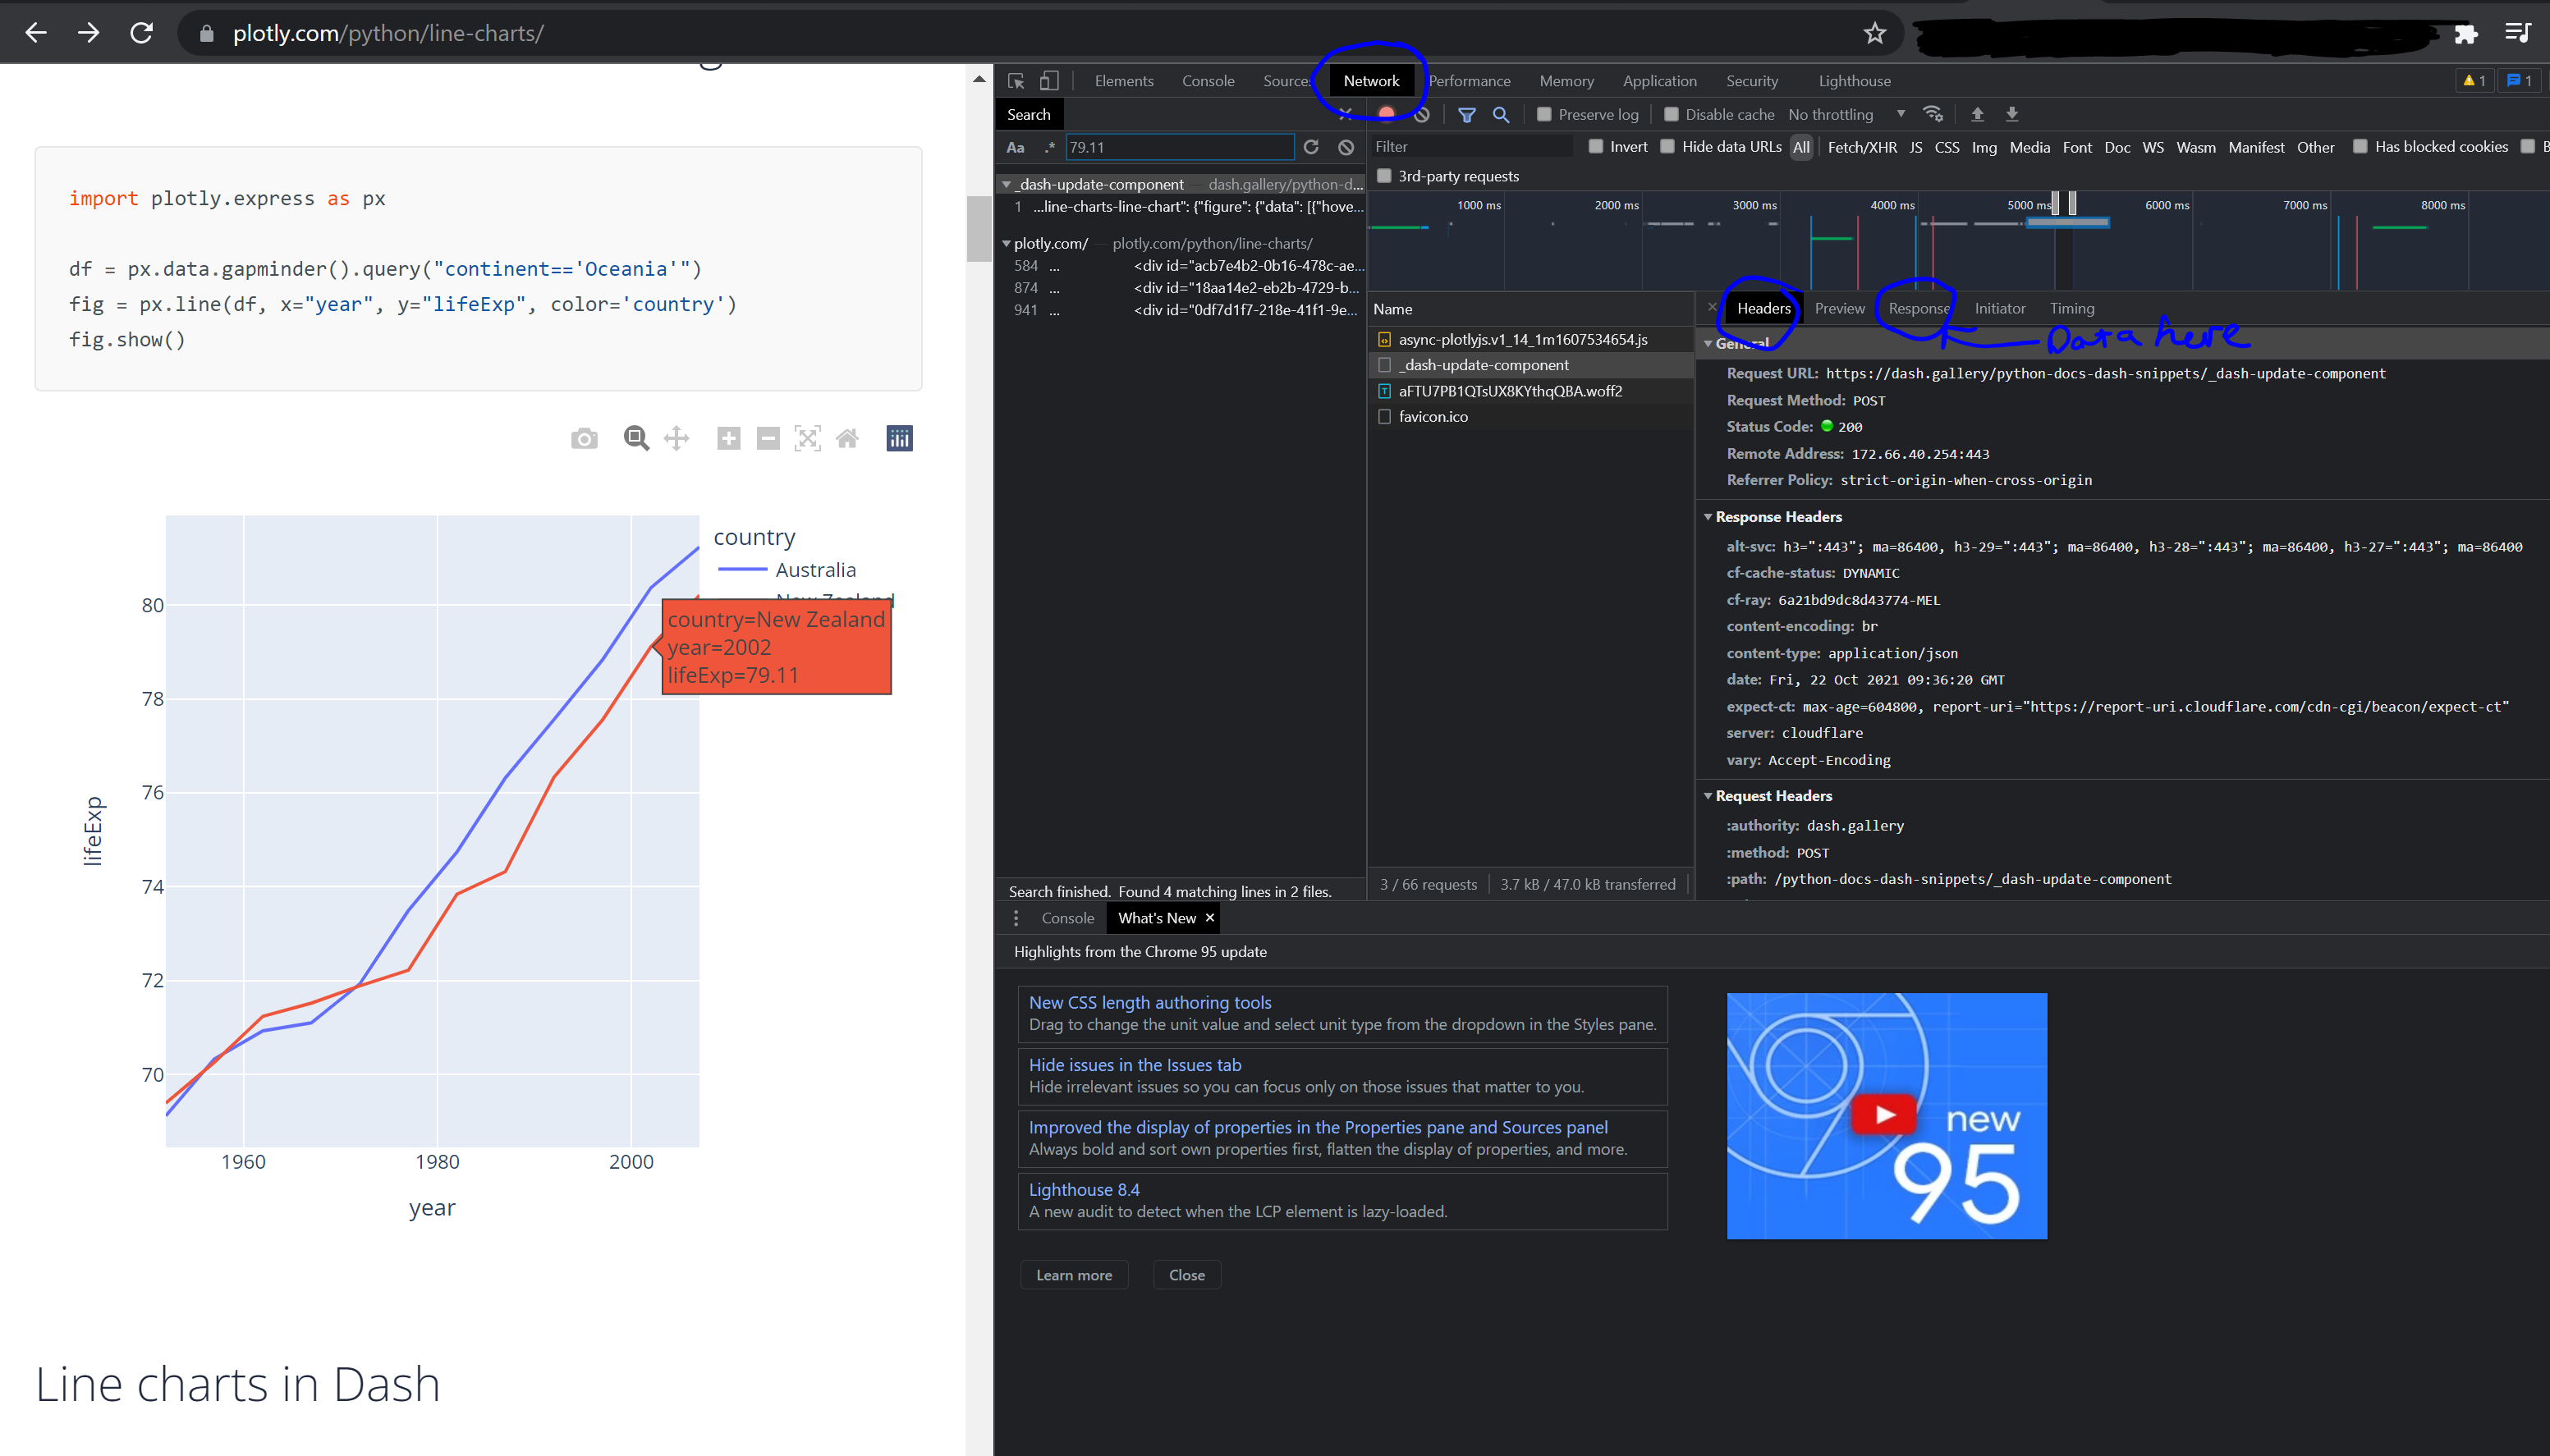
Task: Clear network log icon
Action: click(x=1422, y=114)
